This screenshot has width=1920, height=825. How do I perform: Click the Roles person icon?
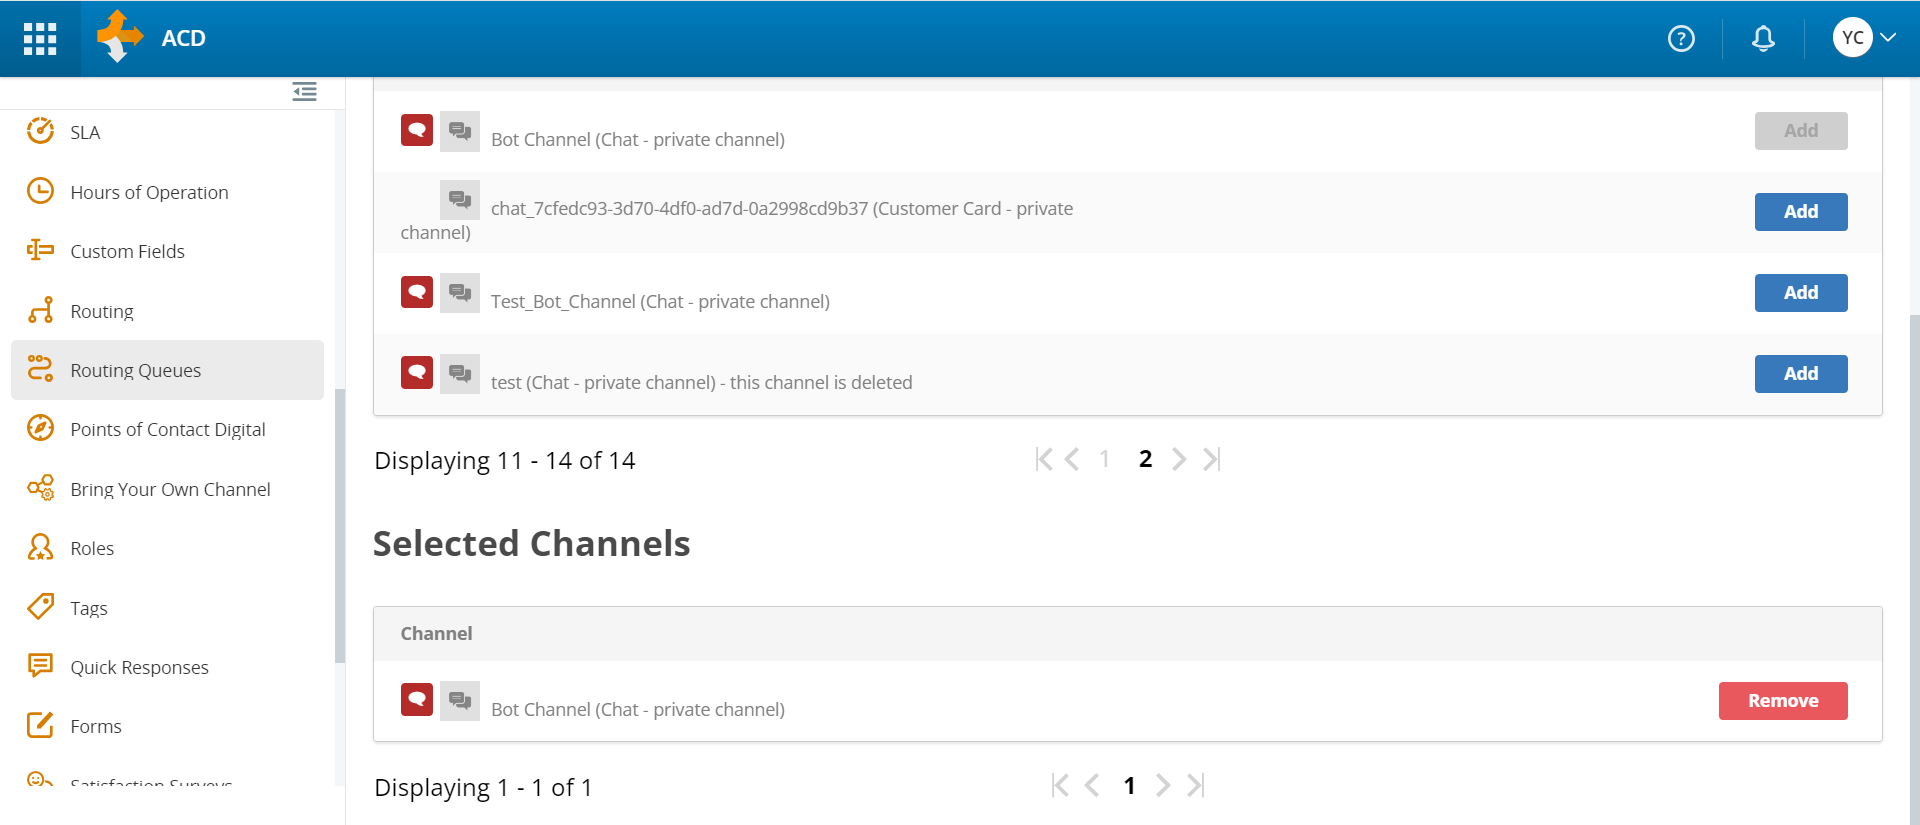(40, 547)
